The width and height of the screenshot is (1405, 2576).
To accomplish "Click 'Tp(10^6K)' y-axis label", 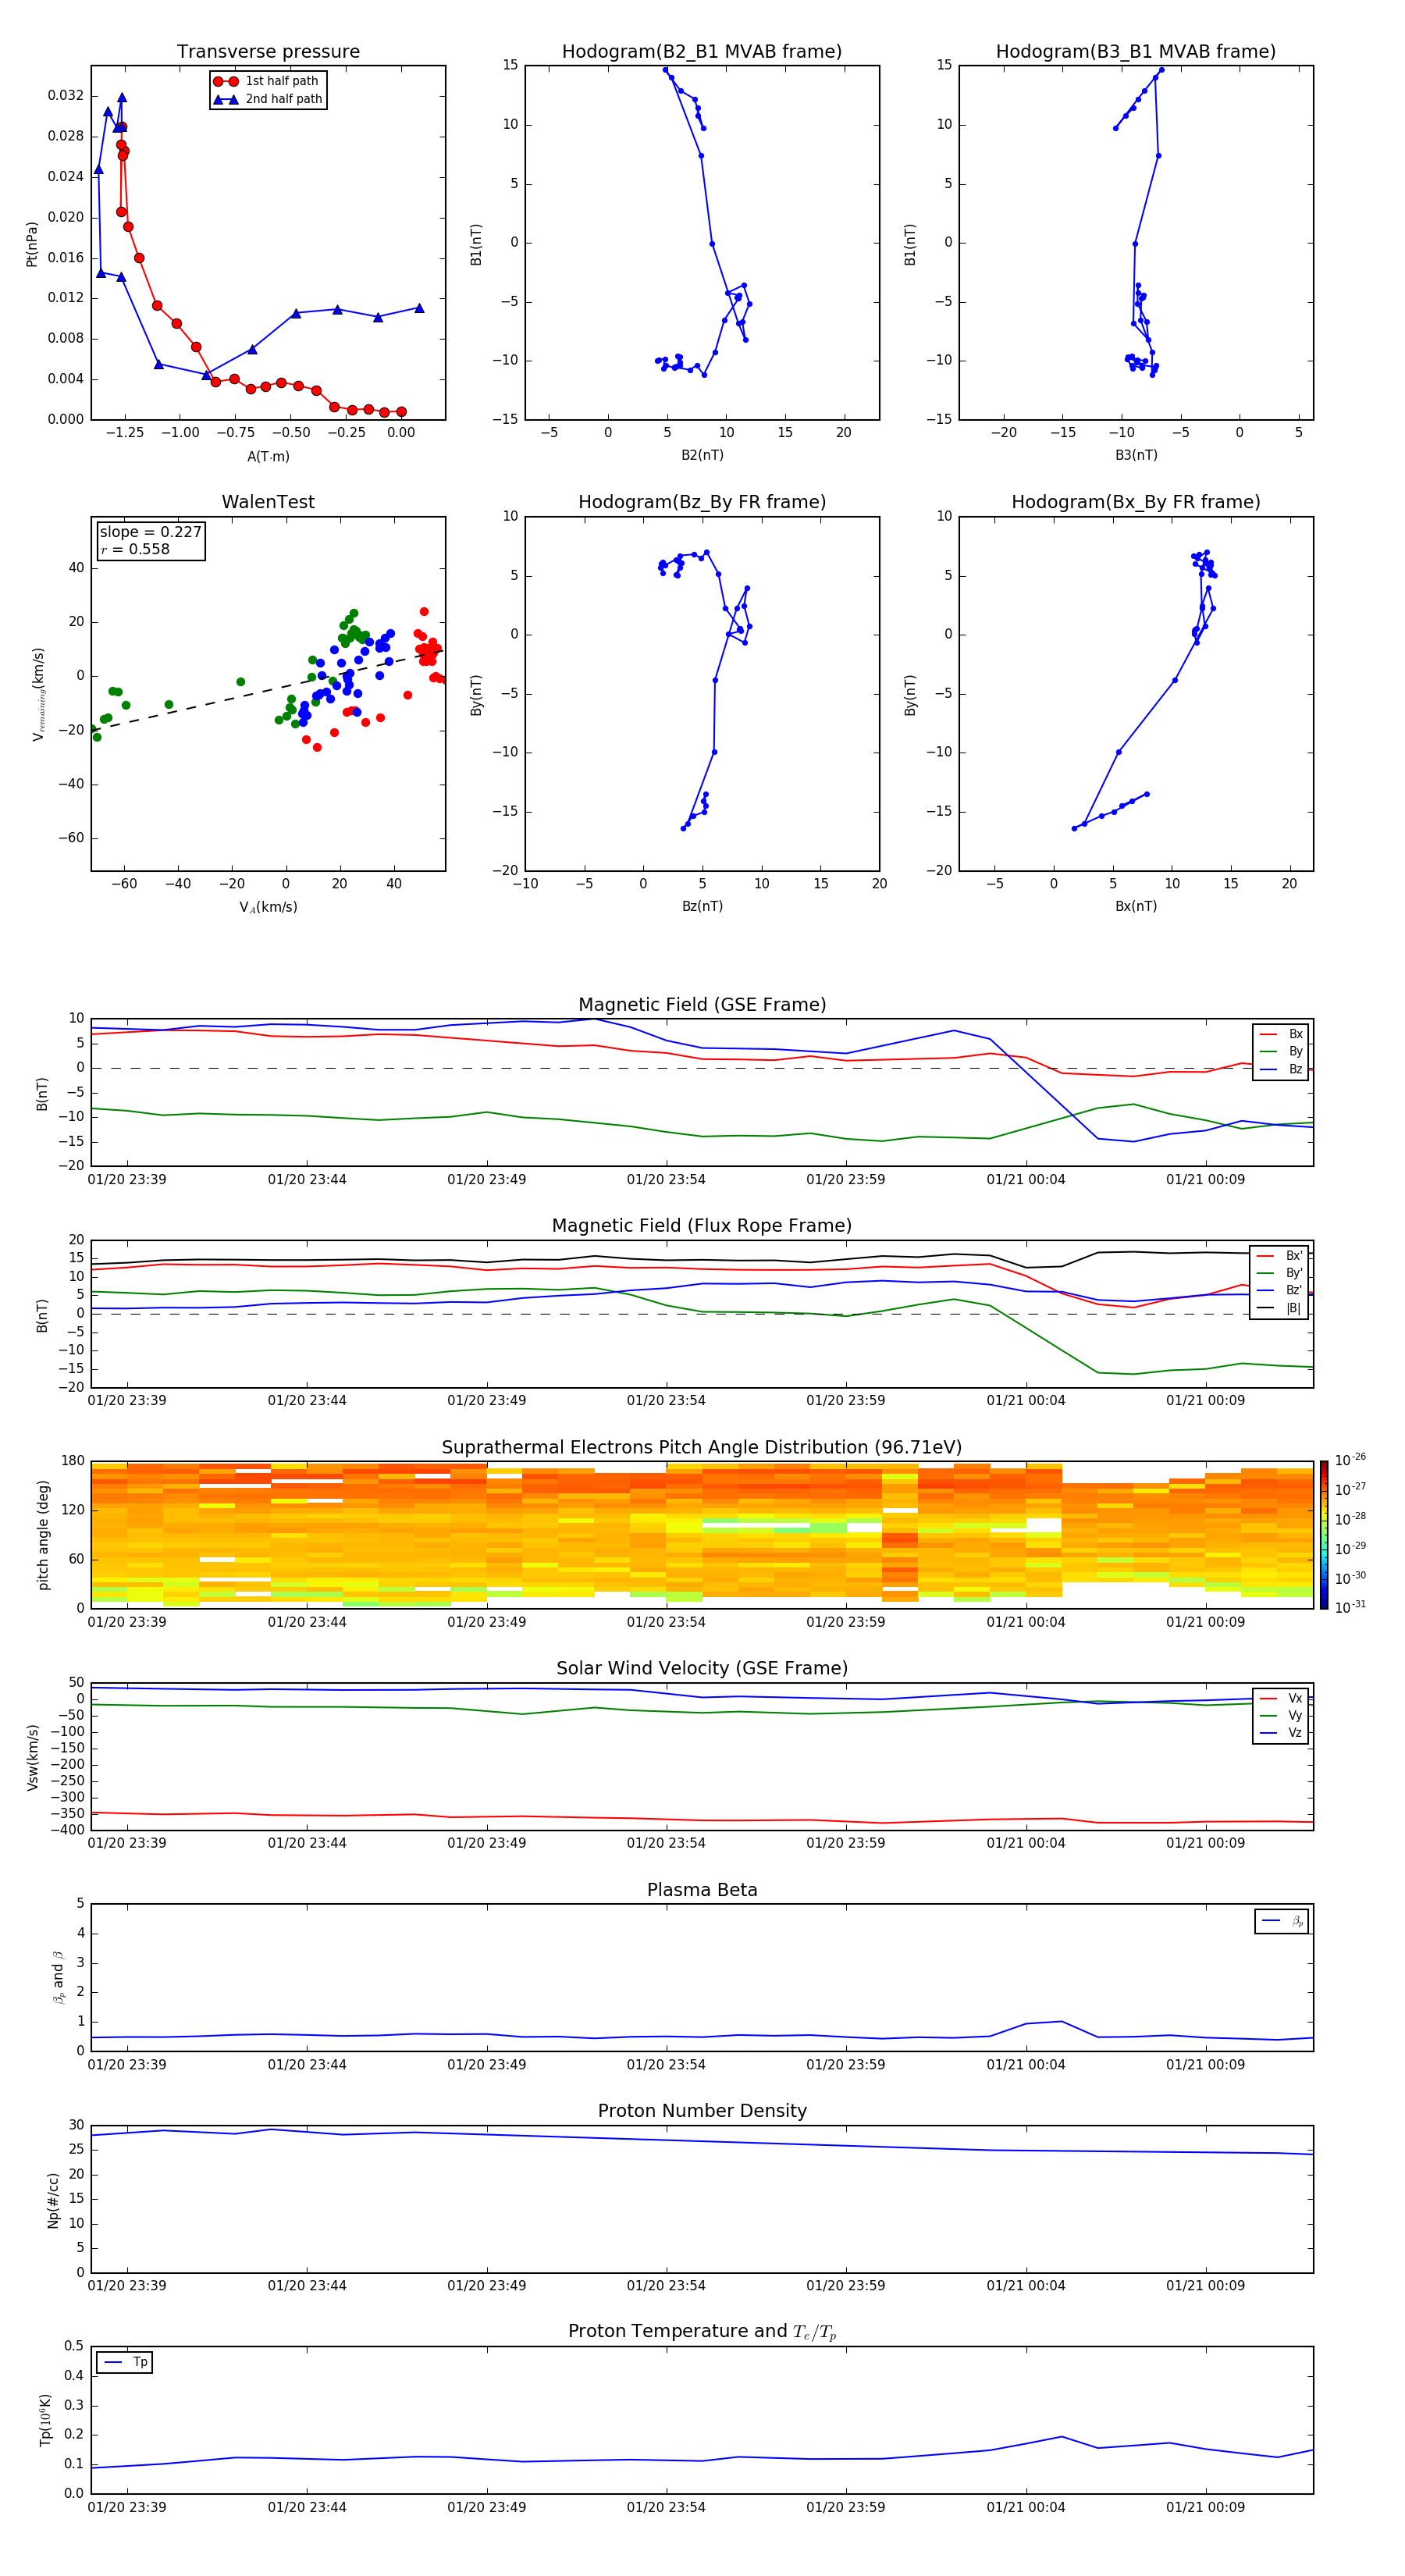I will click(x=45, y=2420).
